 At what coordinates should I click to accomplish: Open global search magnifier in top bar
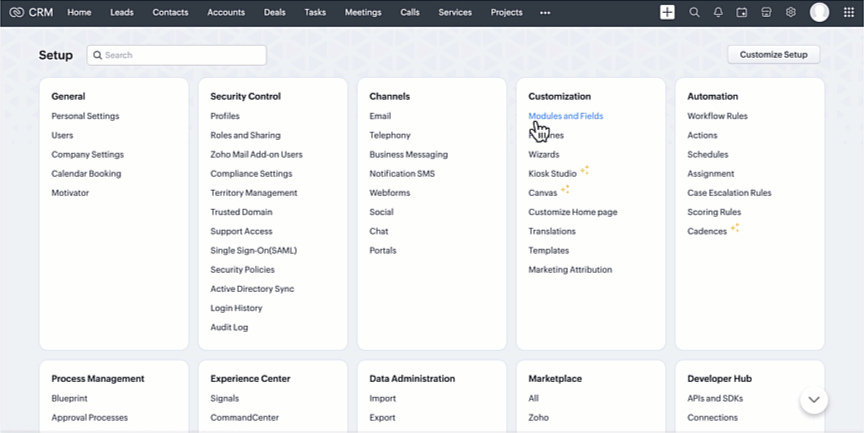pyautogui.click(x=694, y=12)
